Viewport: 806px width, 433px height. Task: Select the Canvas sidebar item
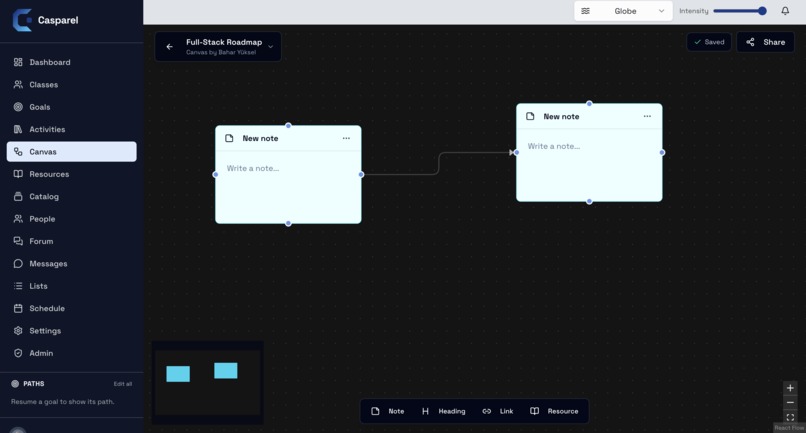point(71,152)
